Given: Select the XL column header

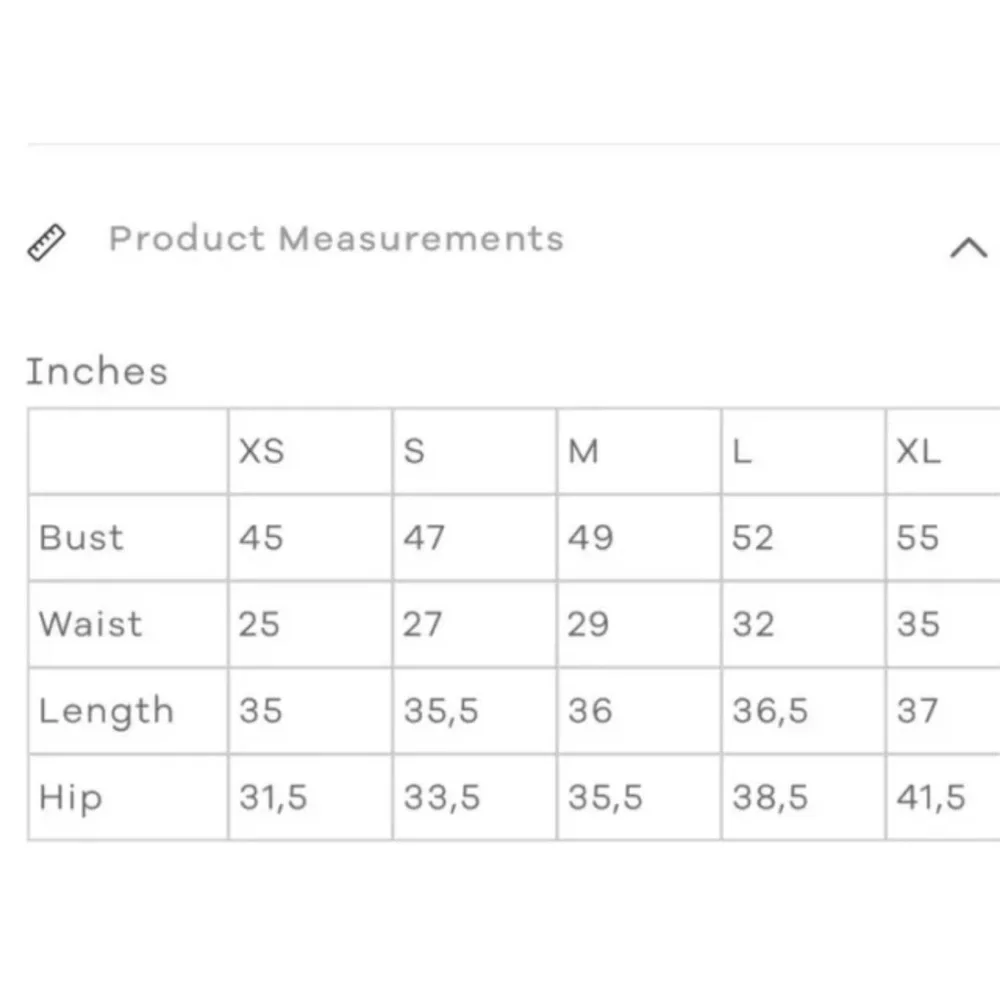Looking at the screenshot, I should [918, 452].
